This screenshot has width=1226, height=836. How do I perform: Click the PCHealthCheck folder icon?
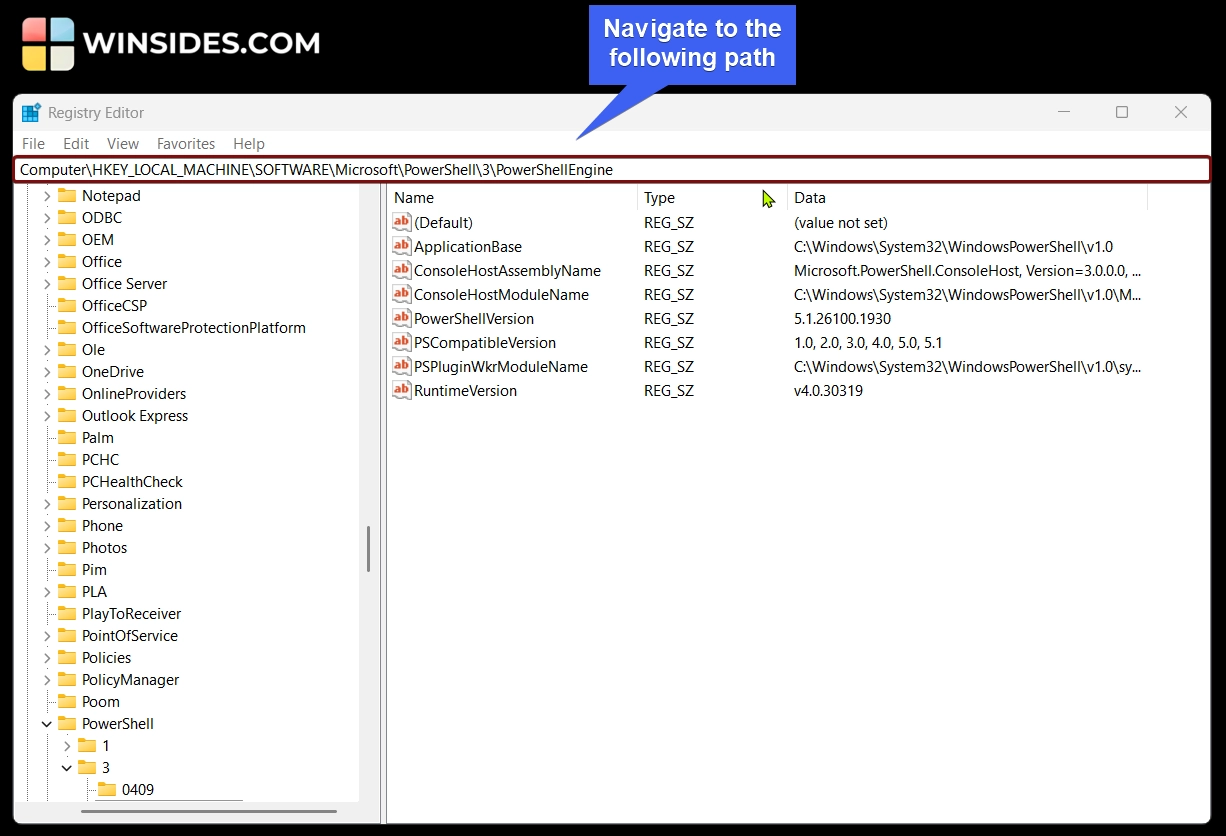[67, 481]
